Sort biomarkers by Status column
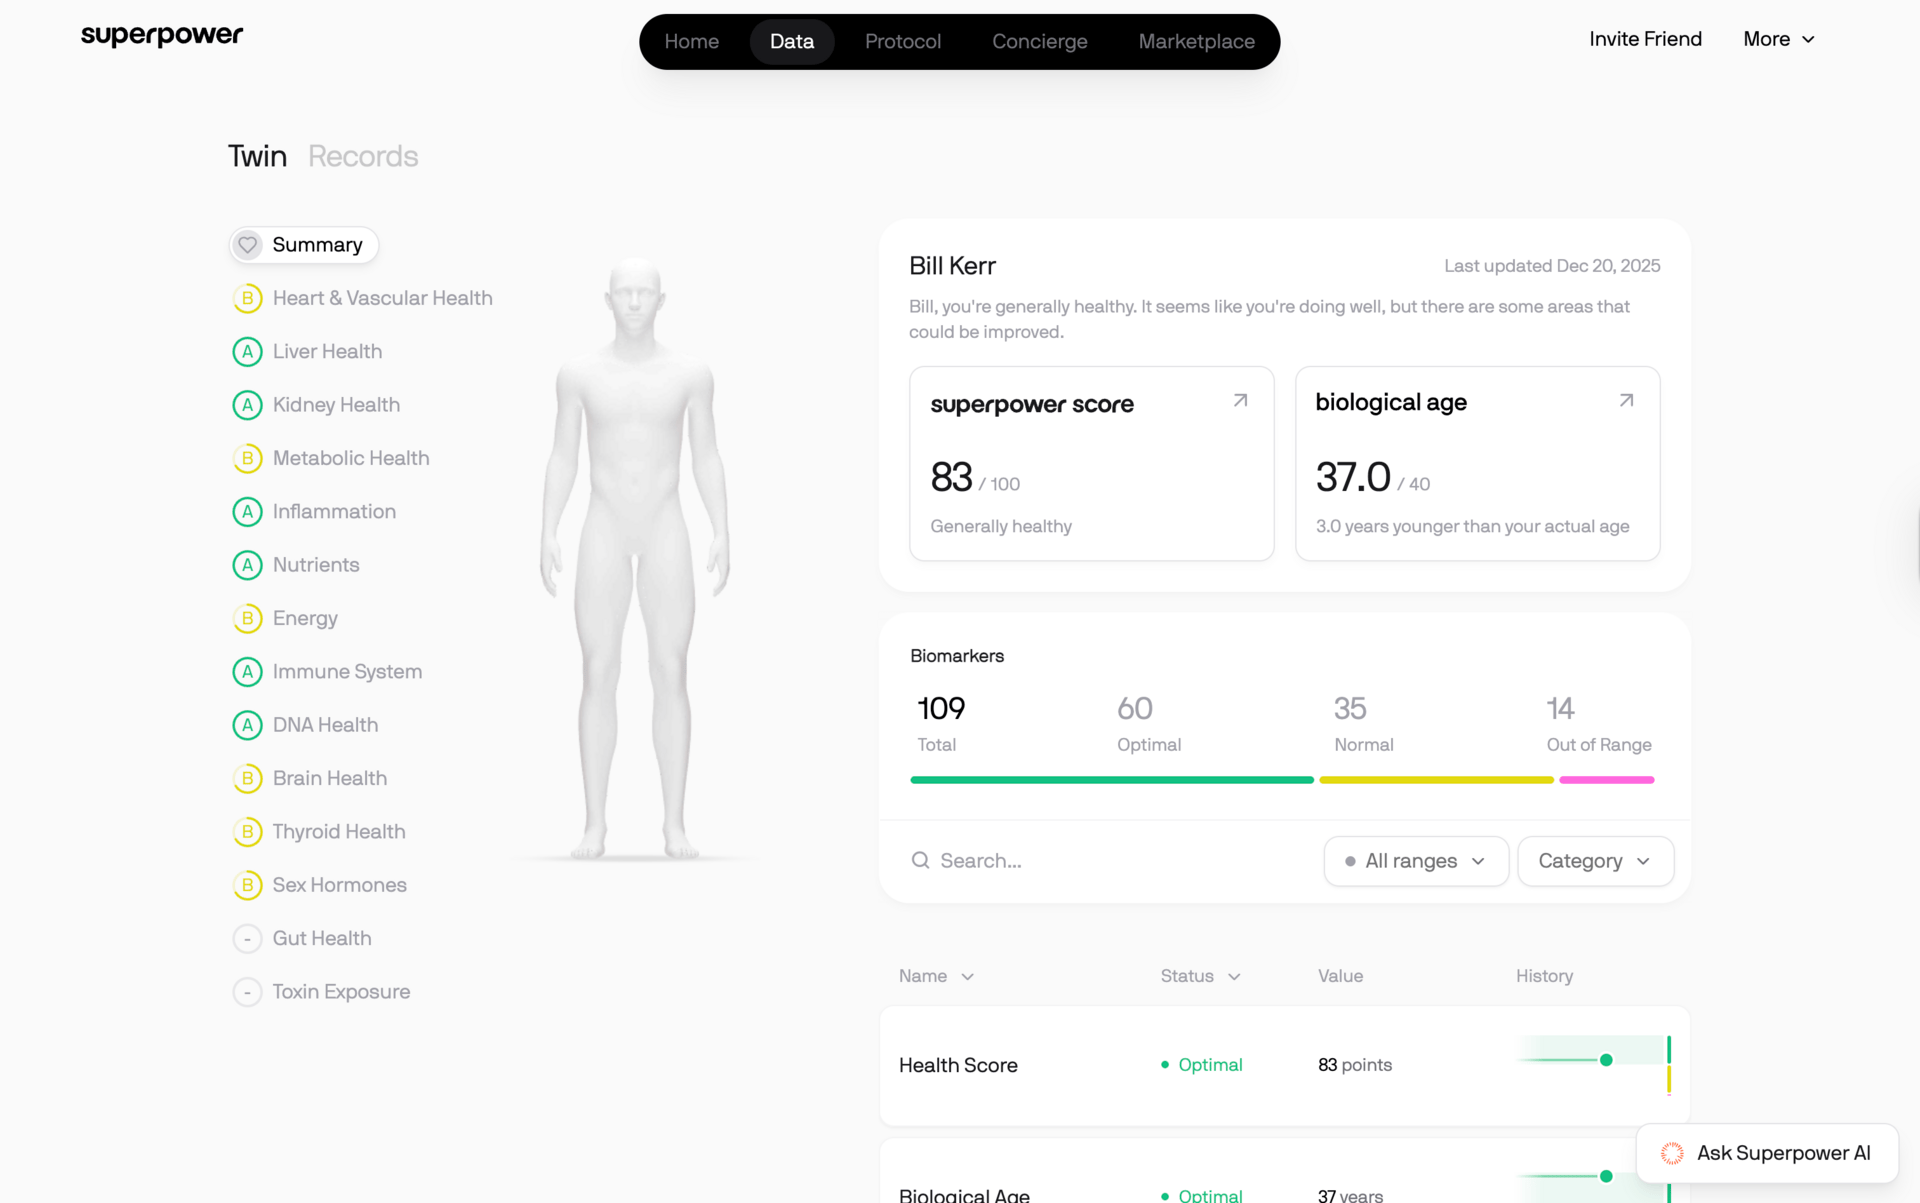1920x1203 pixels. click(x=1199, y=976)
